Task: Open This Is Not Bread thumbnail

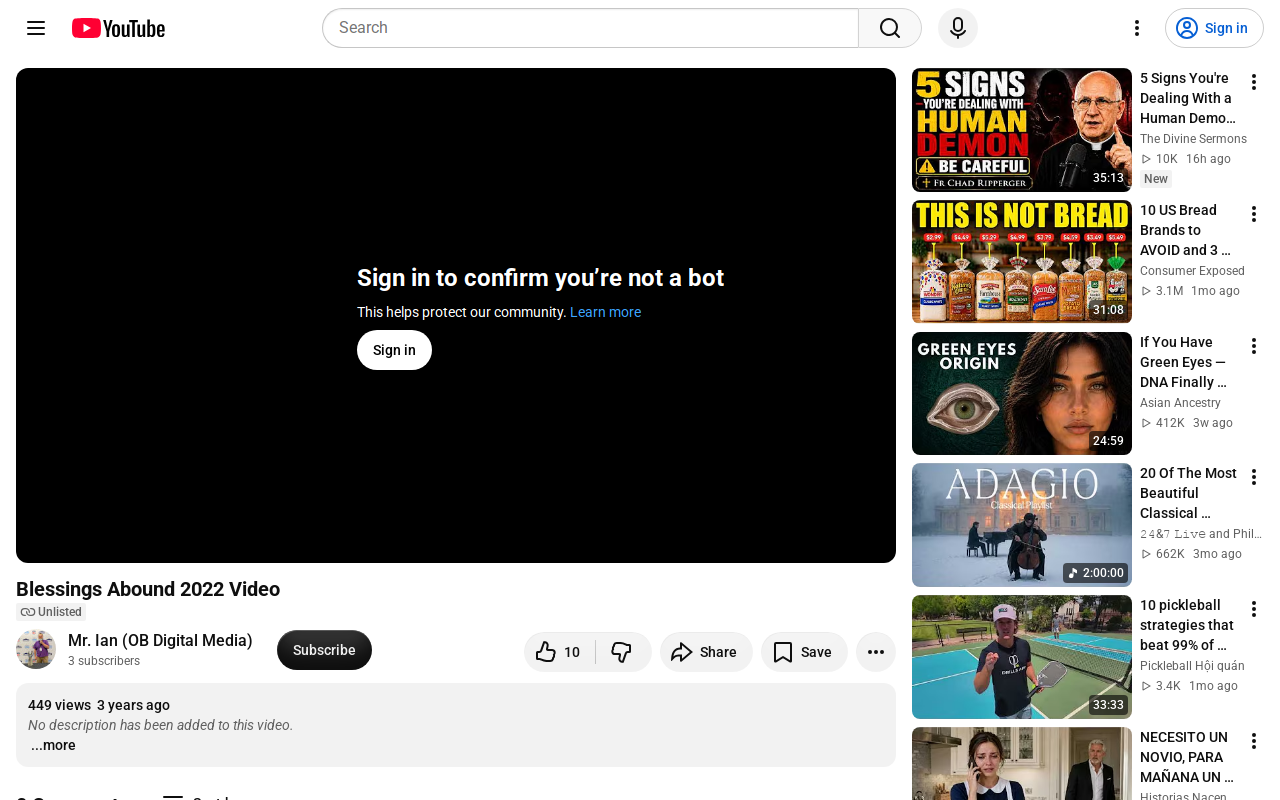Action: [x=1022, y=262]
